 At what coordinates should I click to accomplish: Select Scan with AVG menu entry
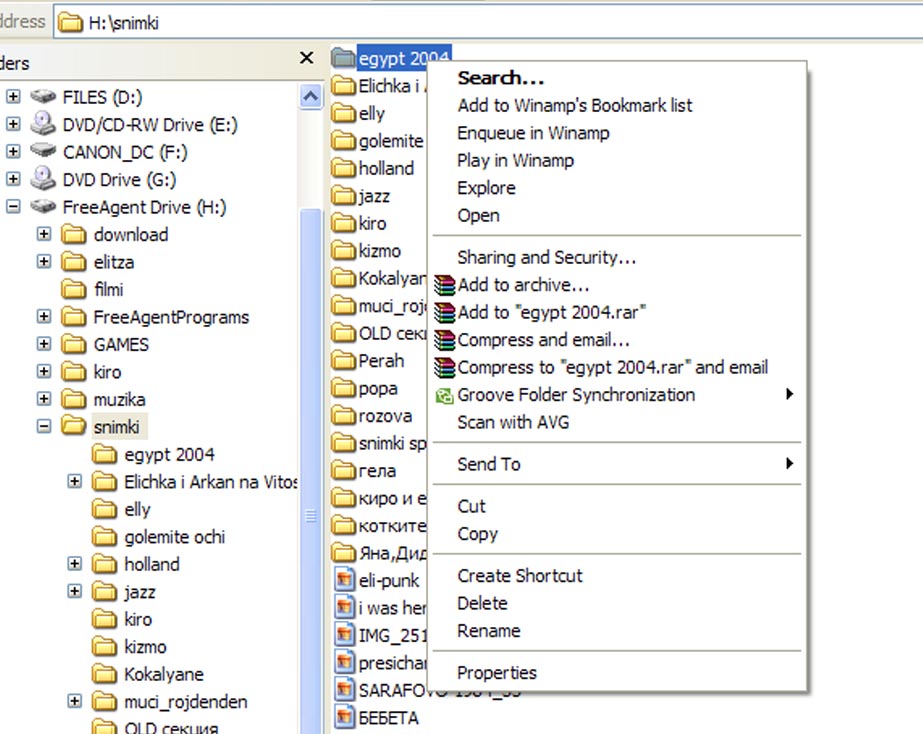(x=513, y=422)
